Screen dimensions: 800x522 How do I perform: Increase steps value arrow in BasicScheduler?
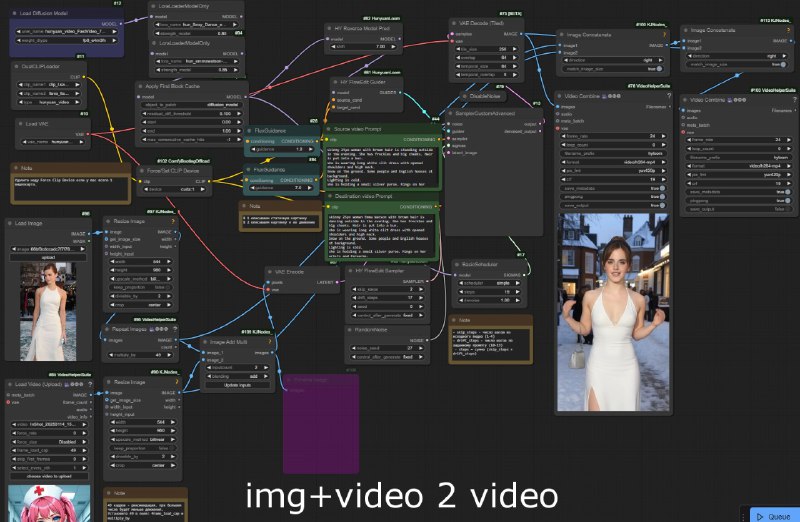coord(517,292)
